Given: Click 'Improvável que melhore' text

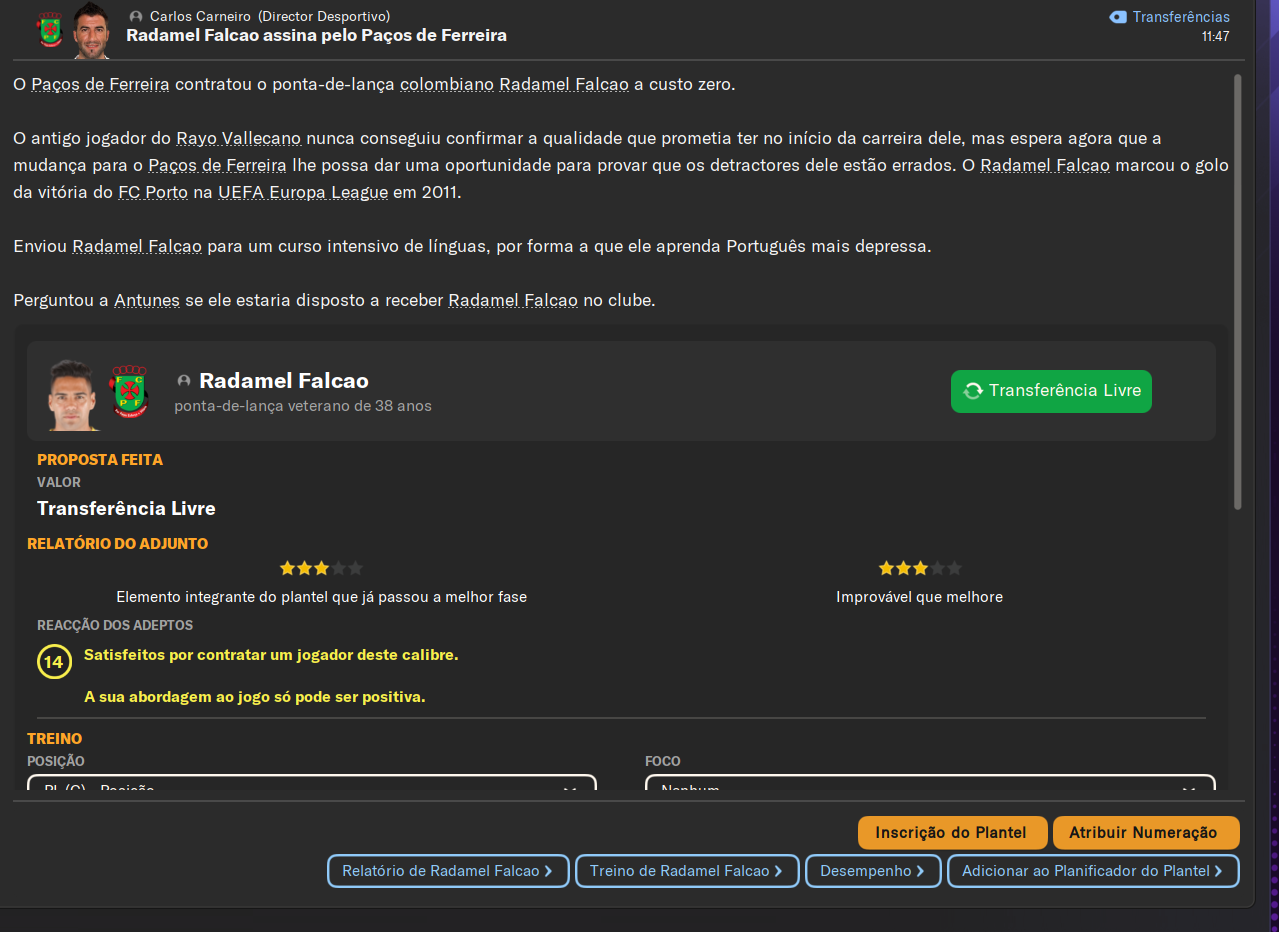Looking at the screenshot, I should [x=920, y=597].
